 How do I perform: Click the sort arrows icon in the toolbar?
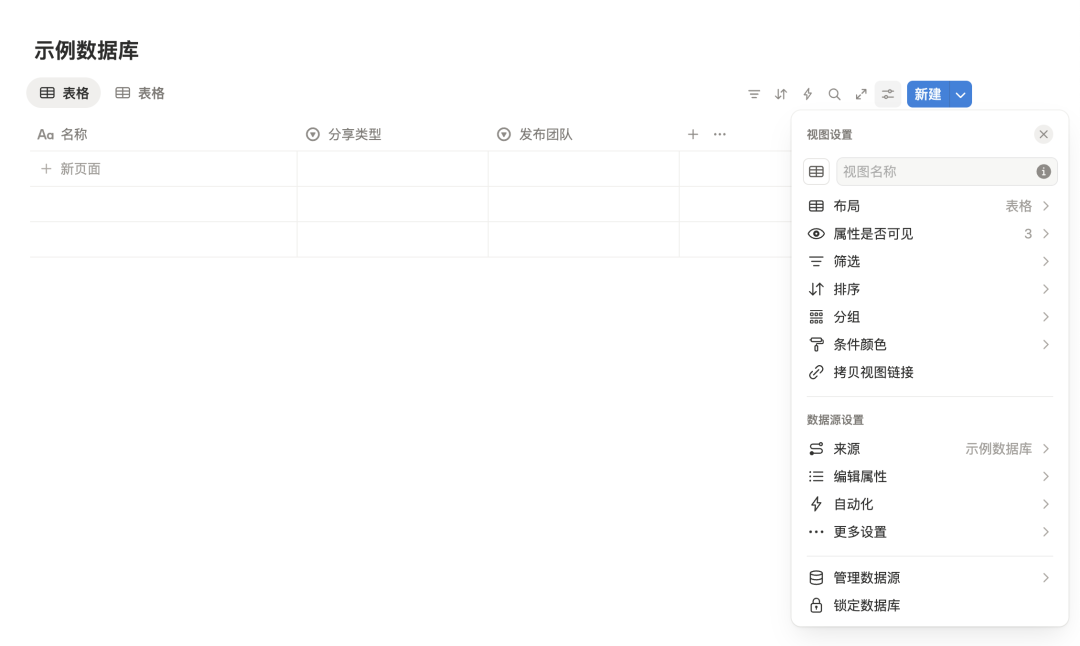781,94
